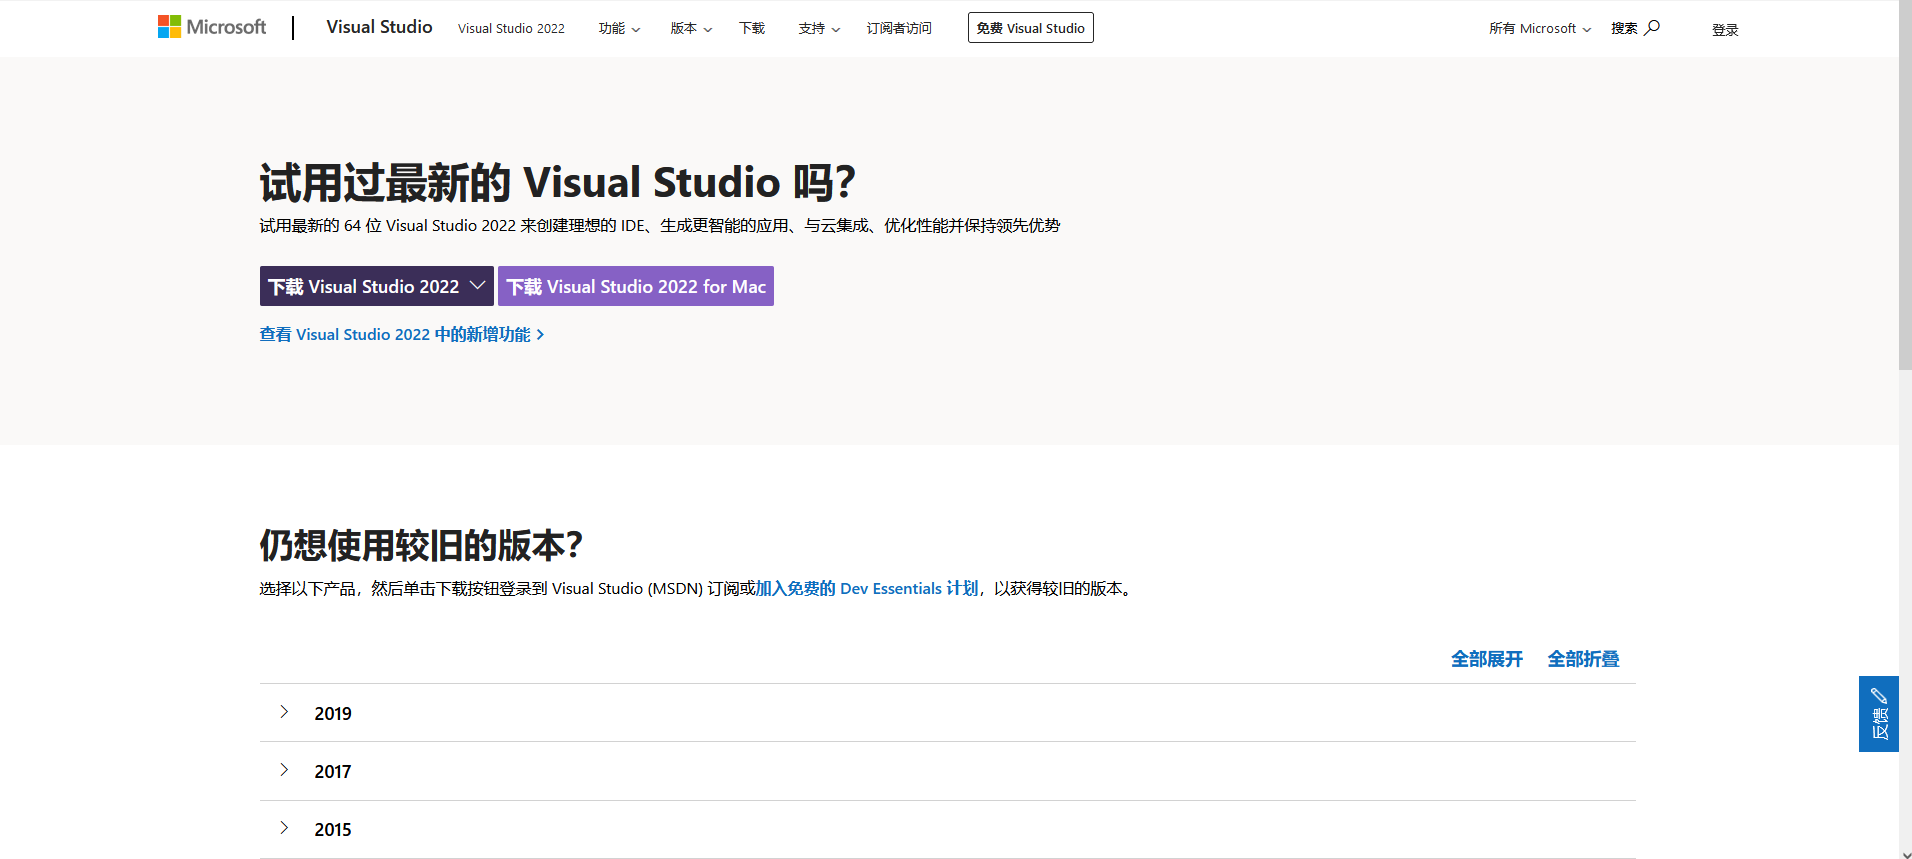Click the 试用过最新的 Visual Studio 吗? heading
The width and height of the screenshot is (1912, 859).
(557, 183)
